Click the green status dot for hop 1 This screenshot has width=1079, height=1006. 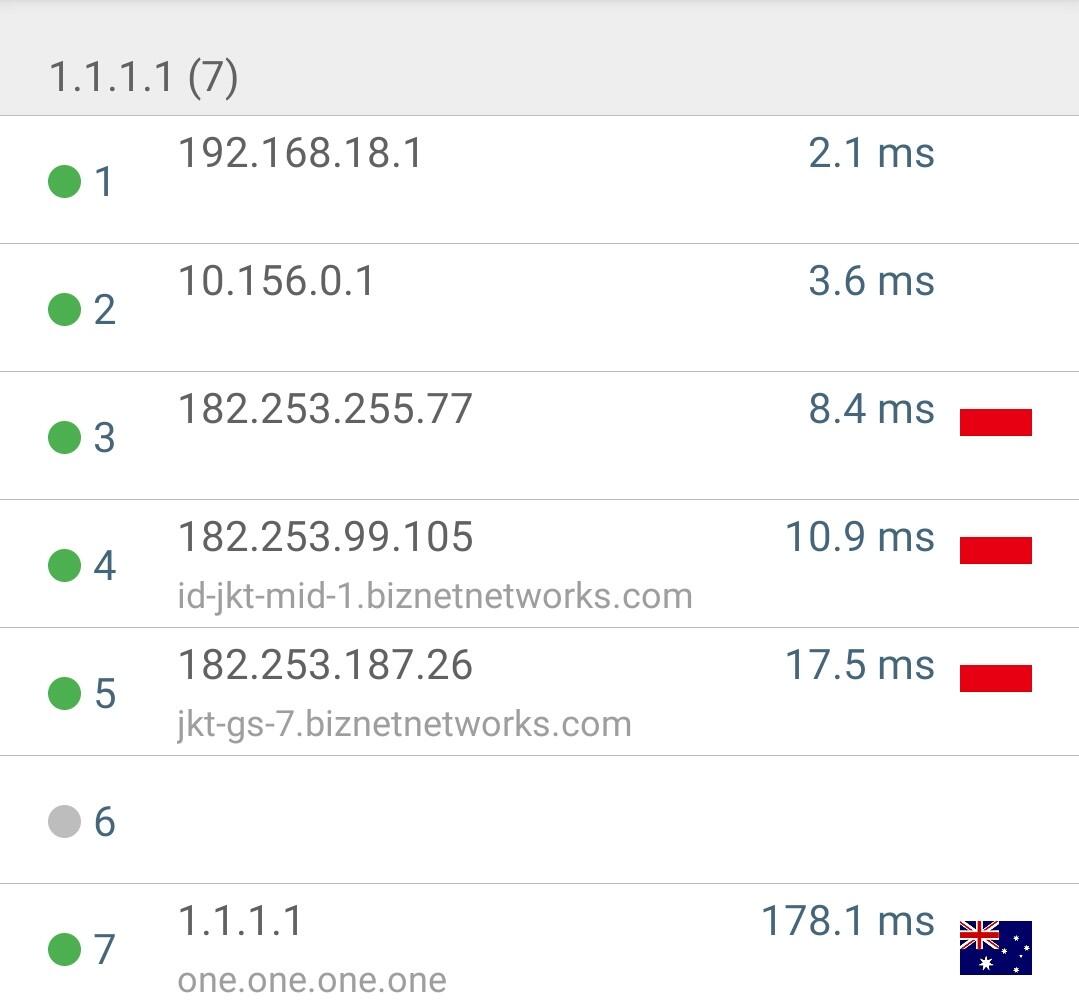point(64,182)
